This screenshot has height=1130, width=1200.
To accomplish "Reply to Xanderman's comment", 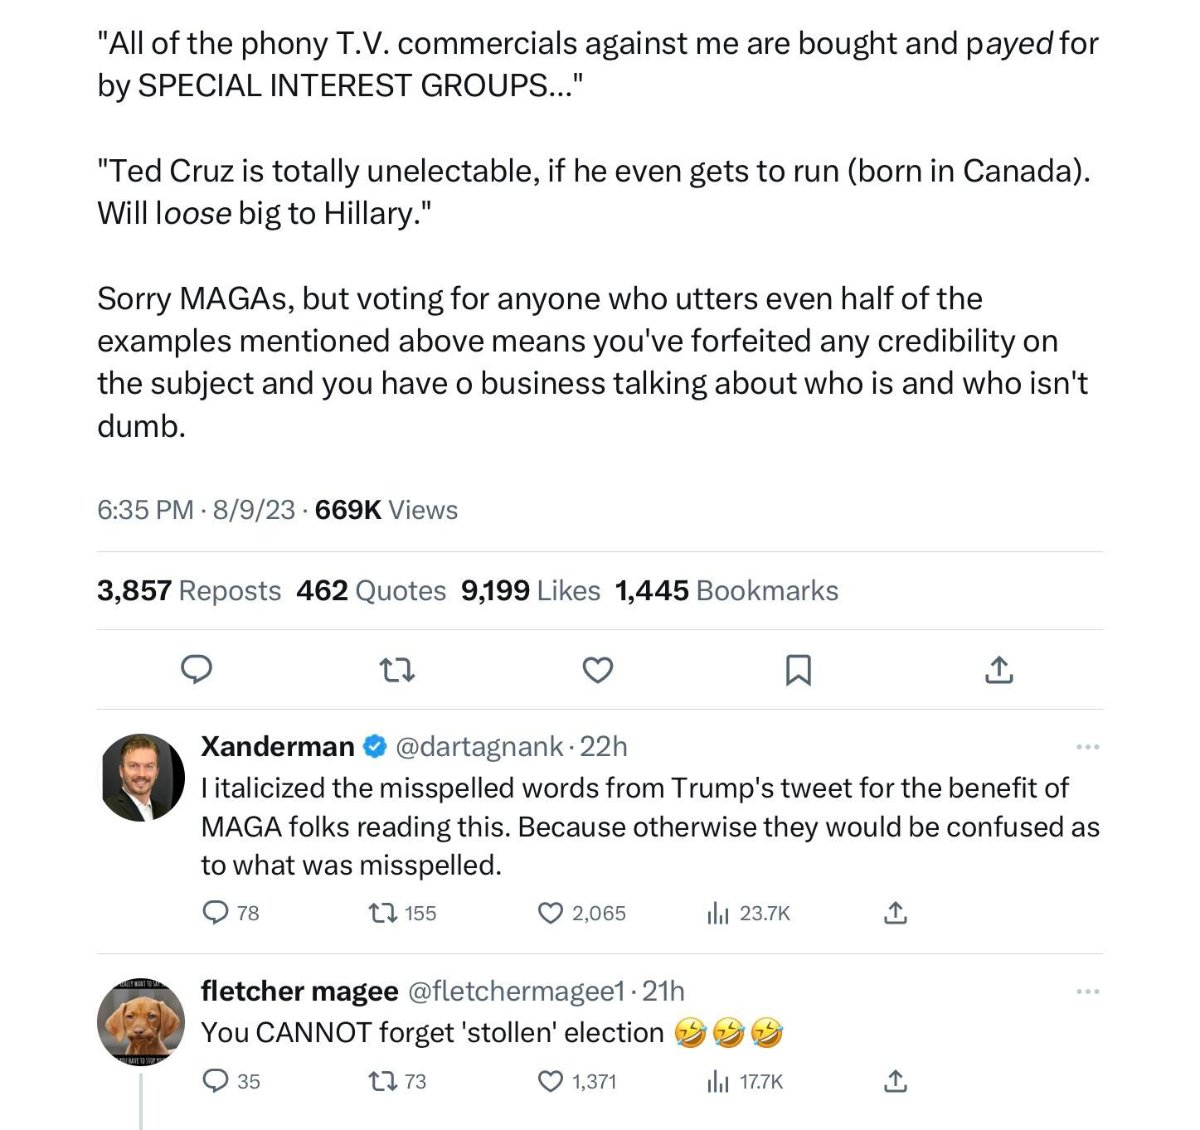I will tap(216, 912).
